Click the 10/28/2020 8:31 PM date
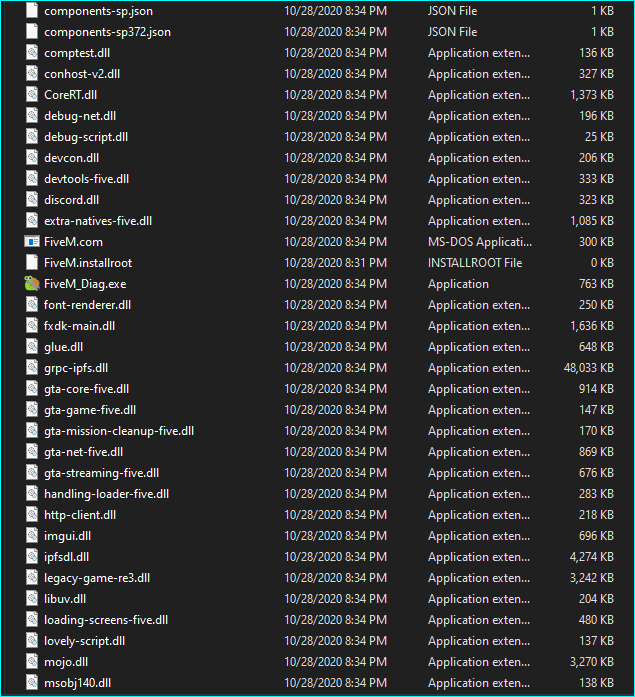 pyautogui.click(x=335, y=263)
